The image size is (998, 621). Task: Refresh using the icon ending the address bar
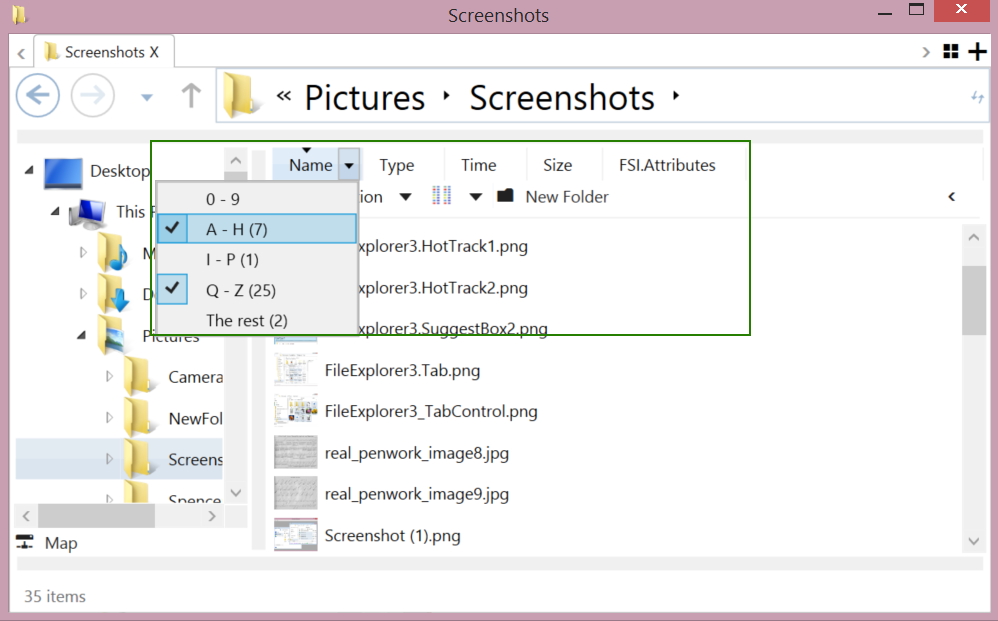point(977,97)
